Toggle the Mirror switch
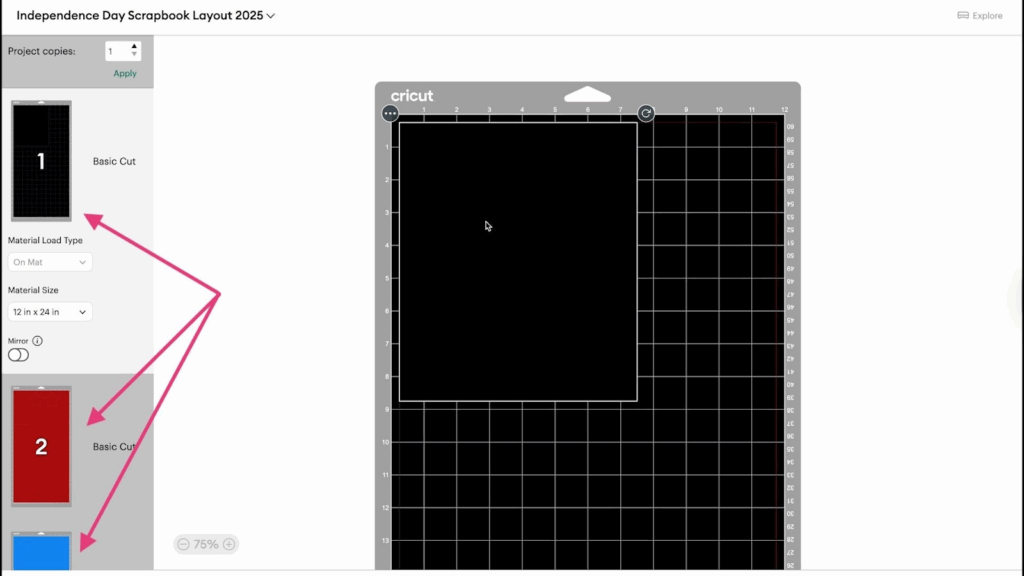Screen dimensions: 1024x576 click(18, 355)
